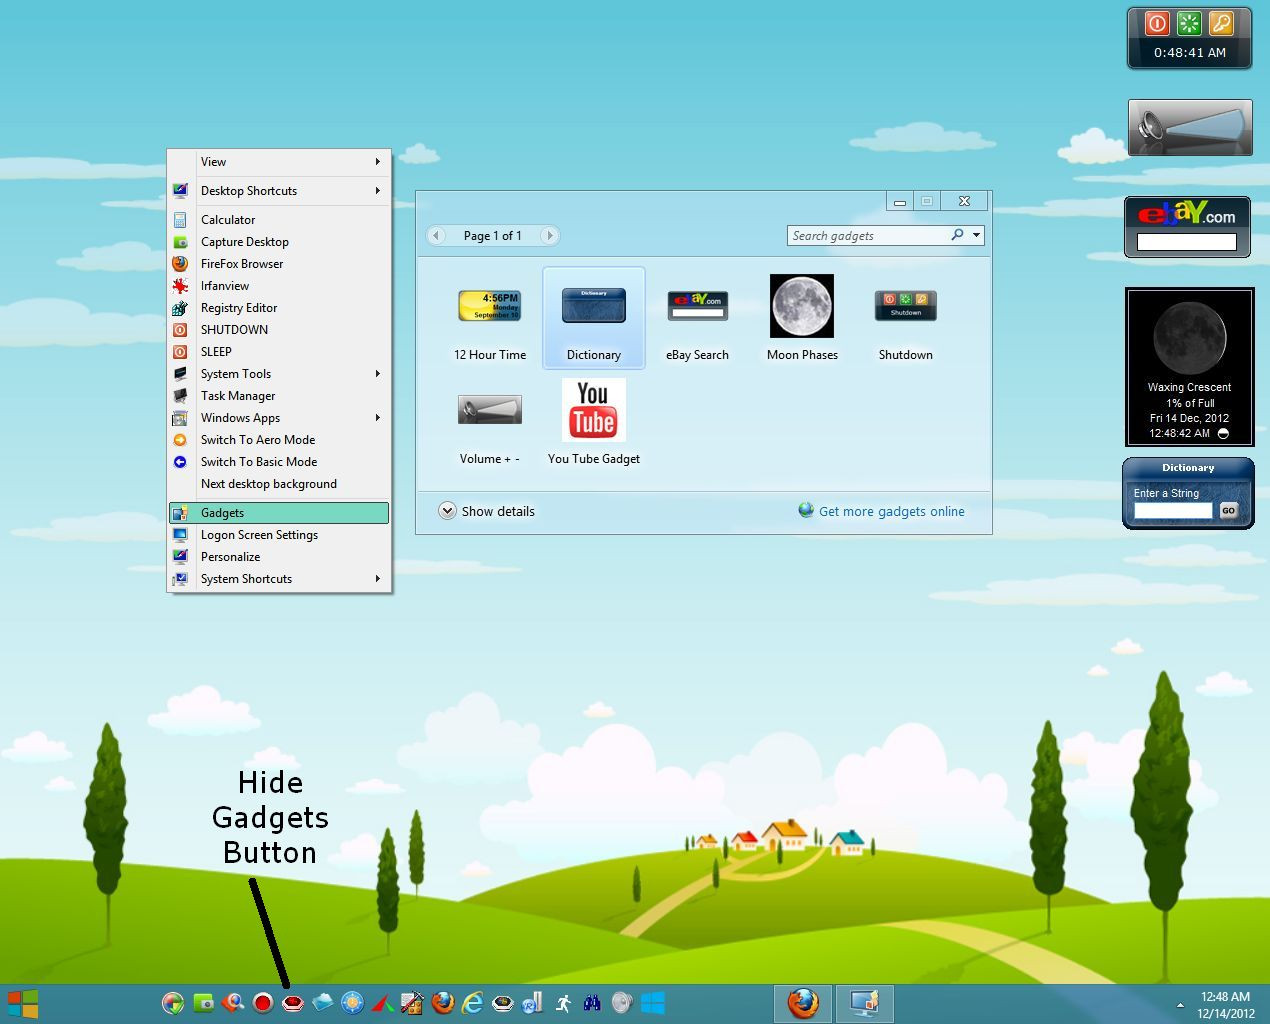This screenshot has height=1024, width=1270.
Task: Adjust the volume gadget slider
Action: (x=1203, y=127)
